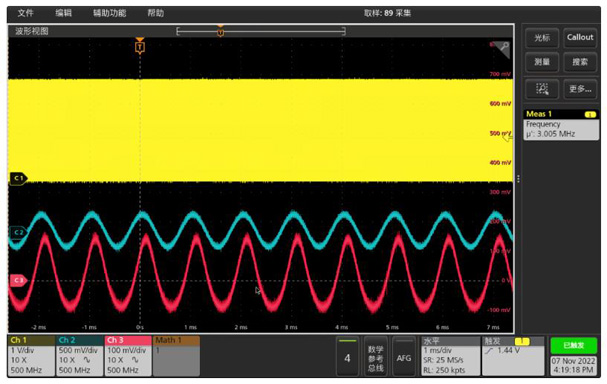Select the C3 channel handle marker
The height and width of the screenshot is (384, 607).
(18, 280)
